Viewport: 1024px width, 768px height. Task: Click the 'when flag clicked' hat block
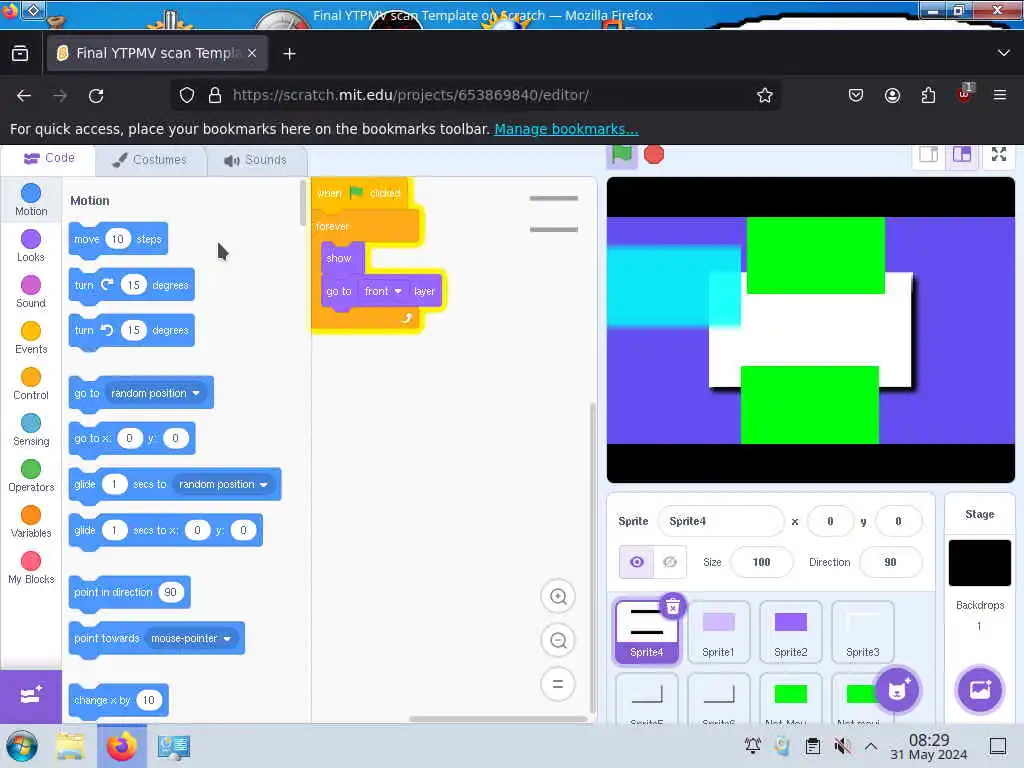tap(360, 193)
